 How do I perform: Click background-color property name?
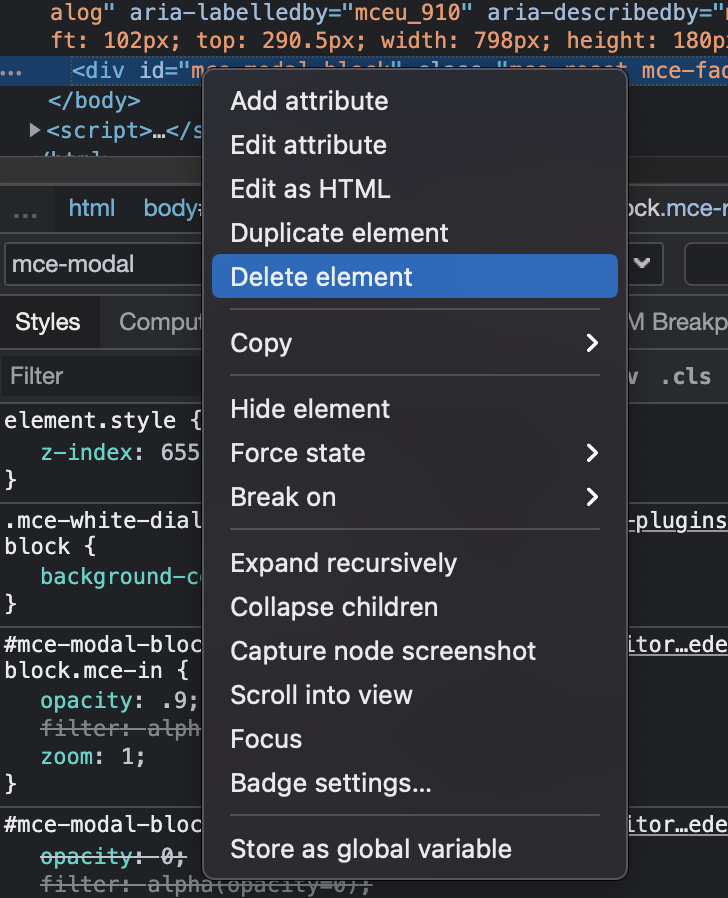point(120,576)
